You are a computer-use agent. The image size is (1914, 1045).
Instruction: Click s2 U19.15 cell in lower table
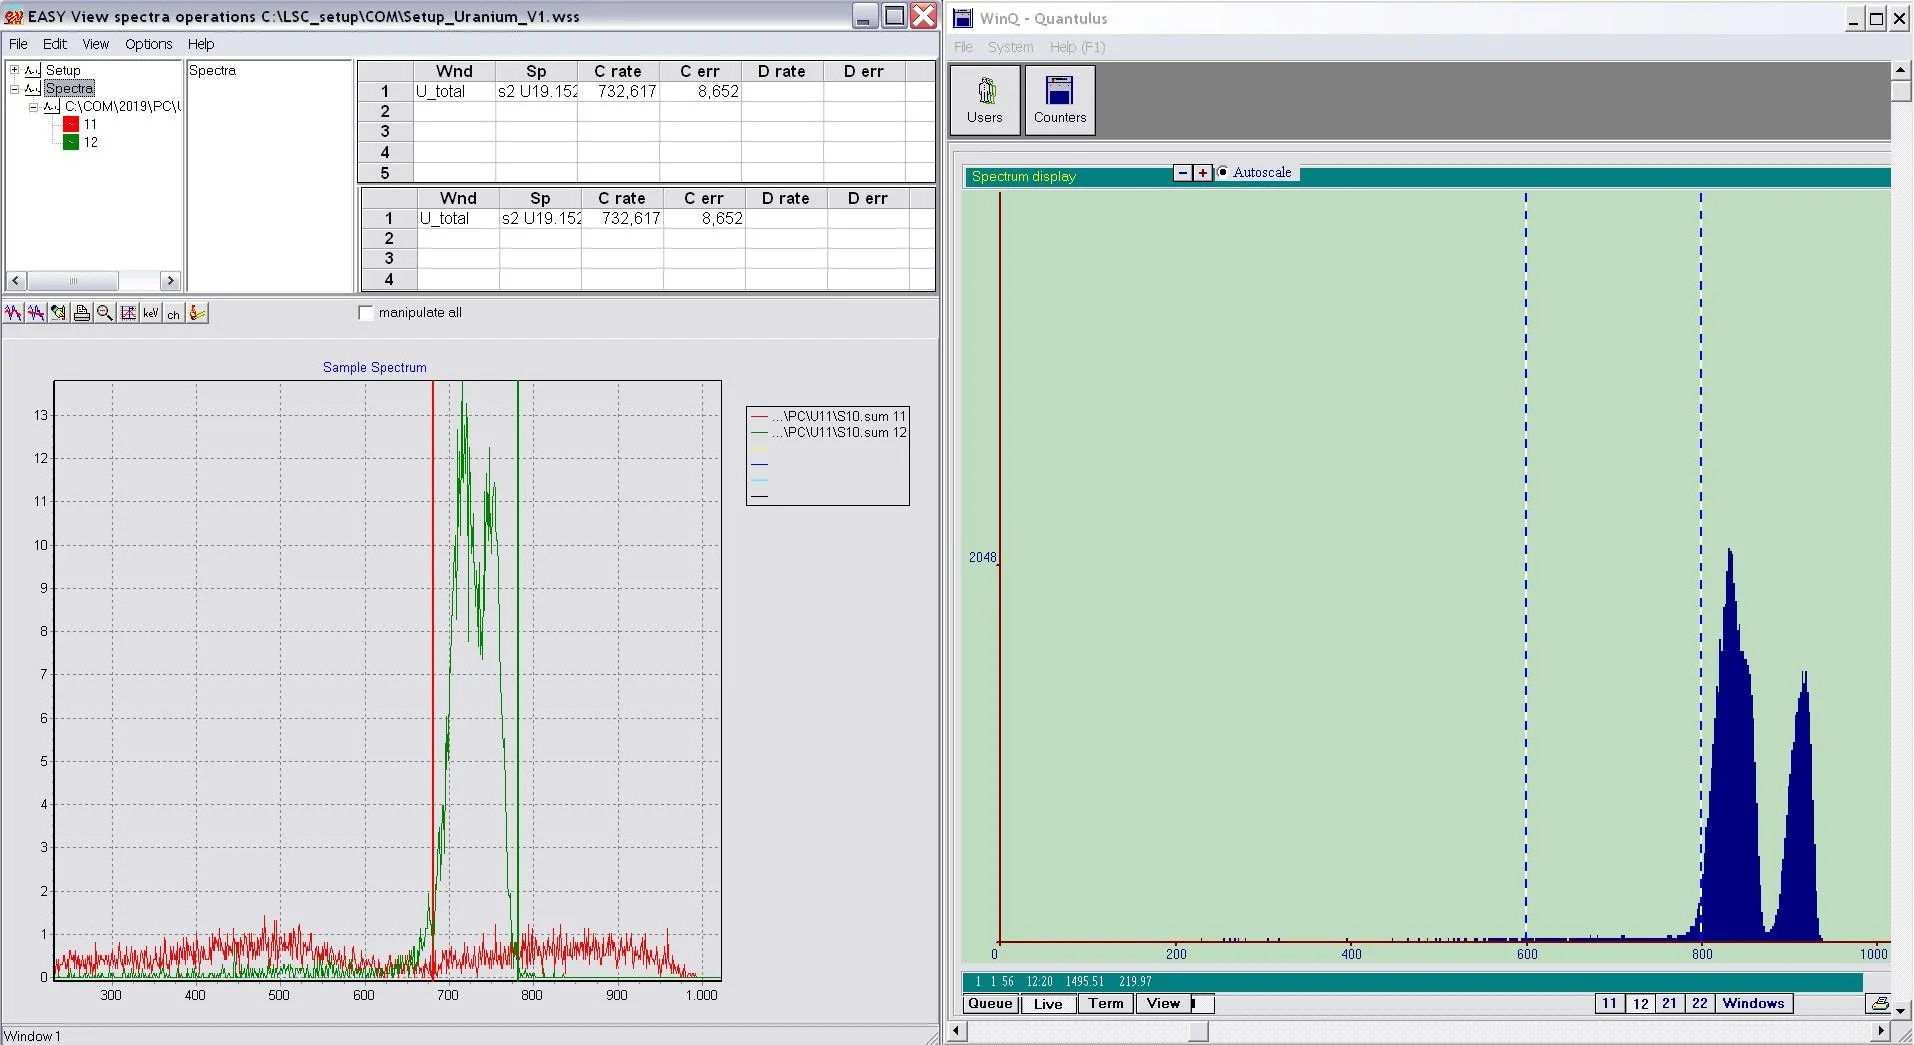pos(540,218)
